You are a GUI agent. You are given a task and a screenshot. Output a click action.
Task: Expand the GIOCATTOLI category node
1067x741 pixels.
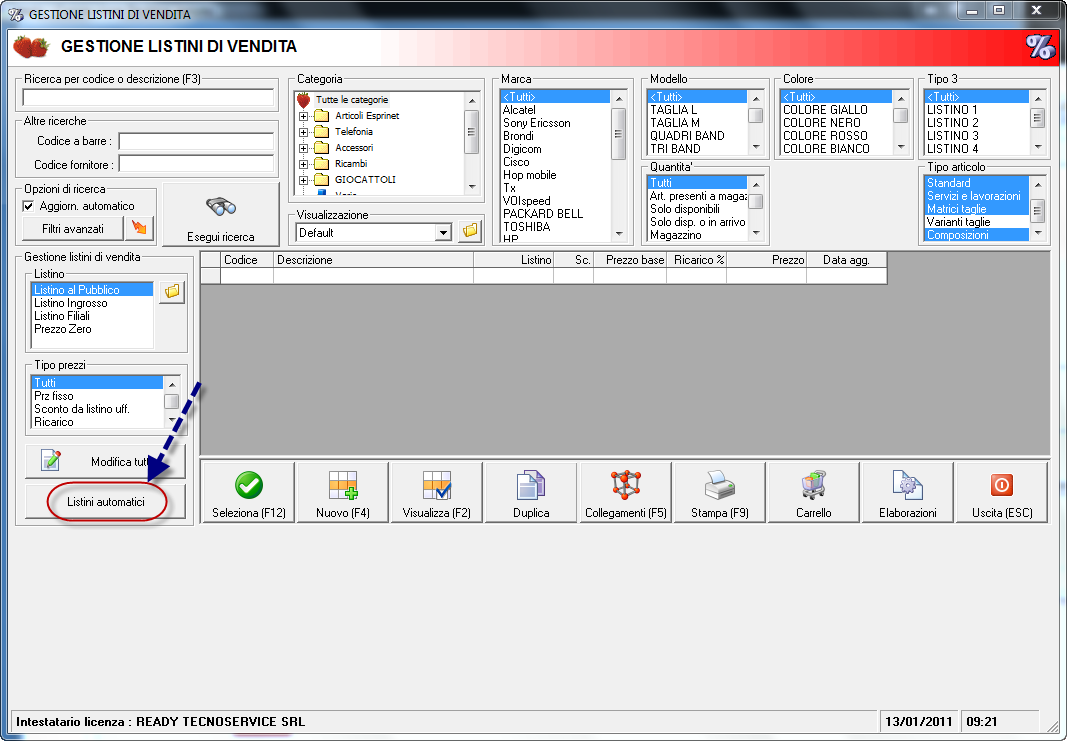coord(303,180)
